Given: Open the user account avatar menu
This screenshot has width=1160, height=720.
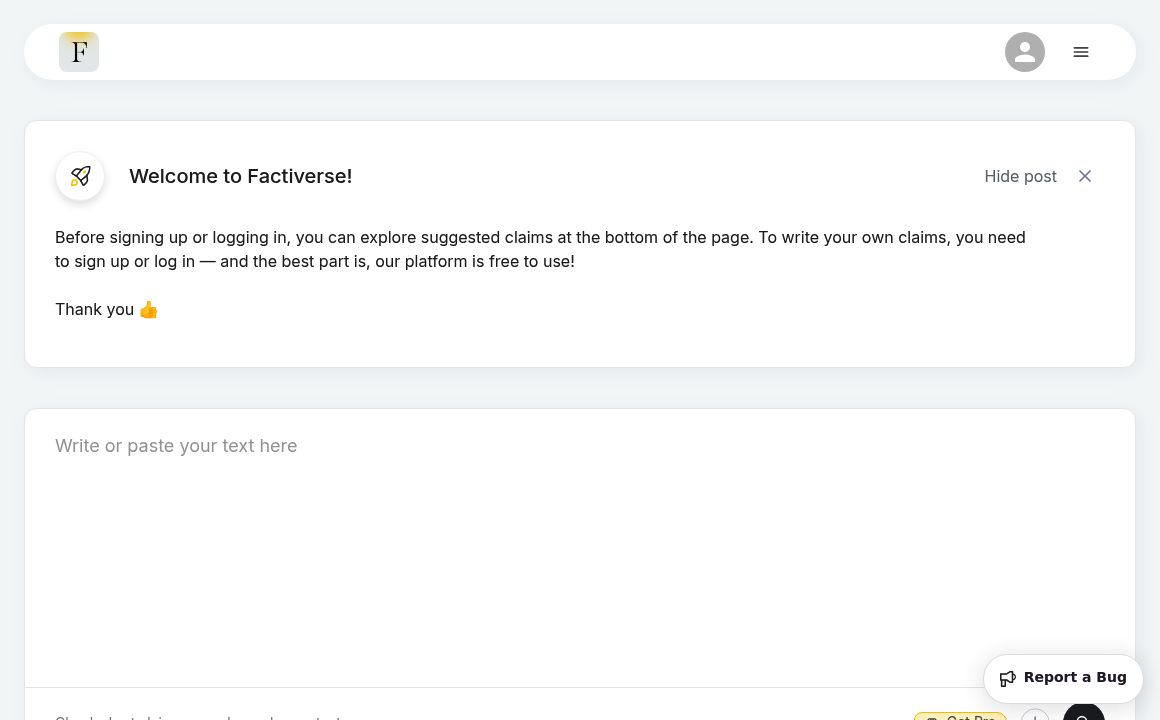Looking at the screenshot, I should point(1025,52).
